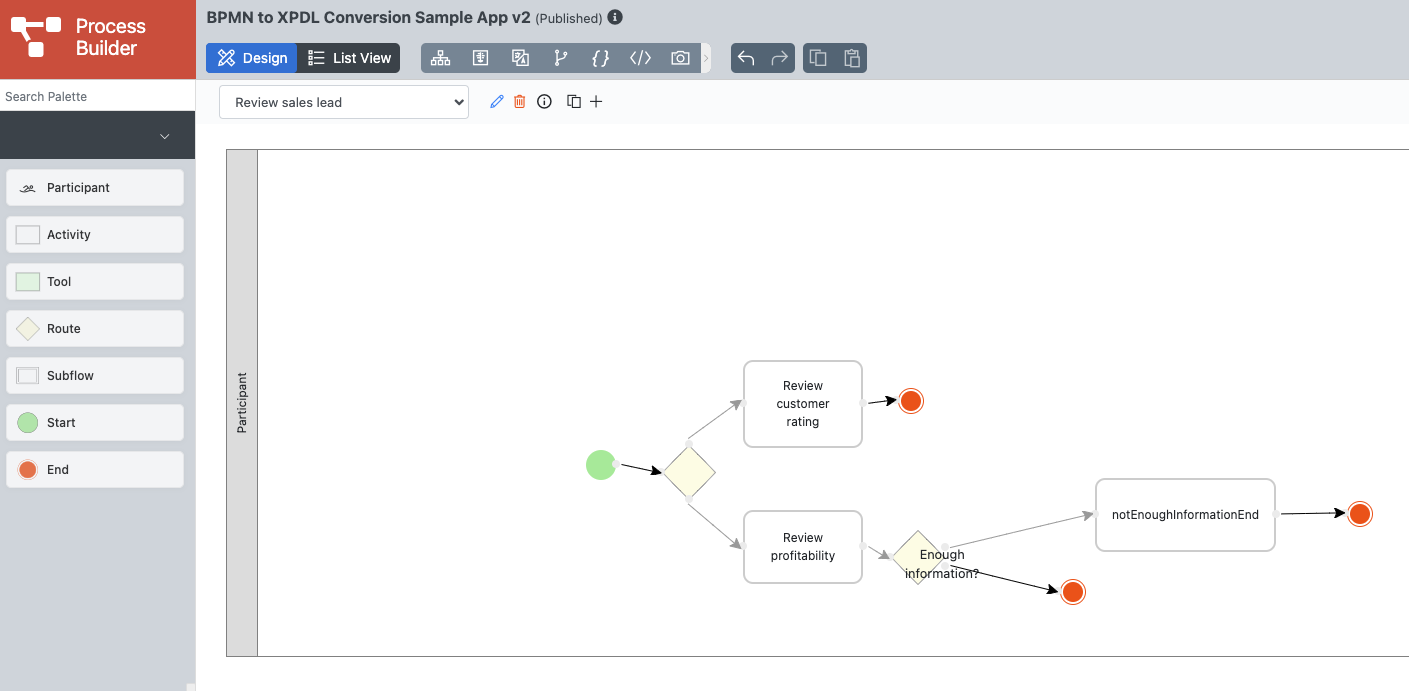Select end node after Review customer rating

pos(910,401)
